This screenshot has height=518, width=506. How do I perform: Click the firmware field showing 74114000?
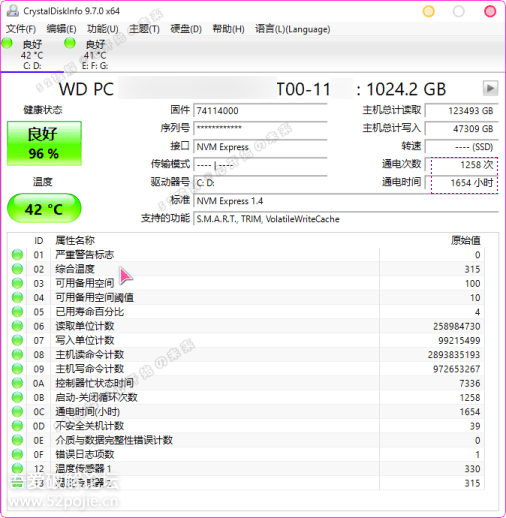pos(260,110)
